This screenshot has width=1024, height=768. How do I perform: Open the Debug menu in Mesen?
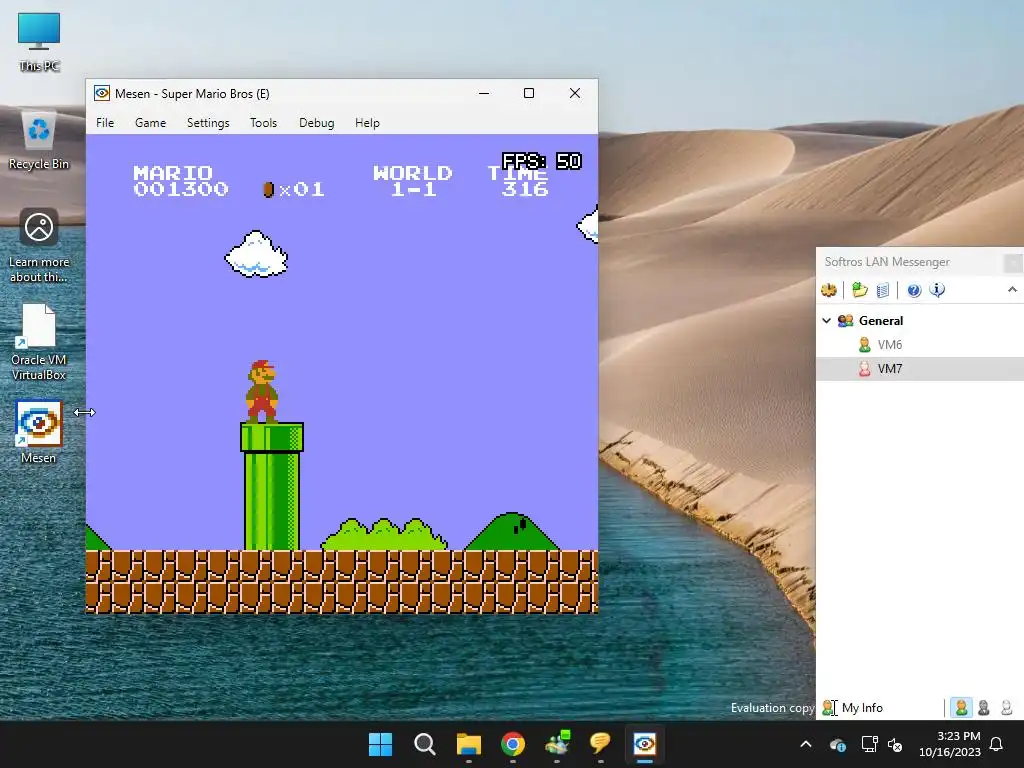coord(317,123)
